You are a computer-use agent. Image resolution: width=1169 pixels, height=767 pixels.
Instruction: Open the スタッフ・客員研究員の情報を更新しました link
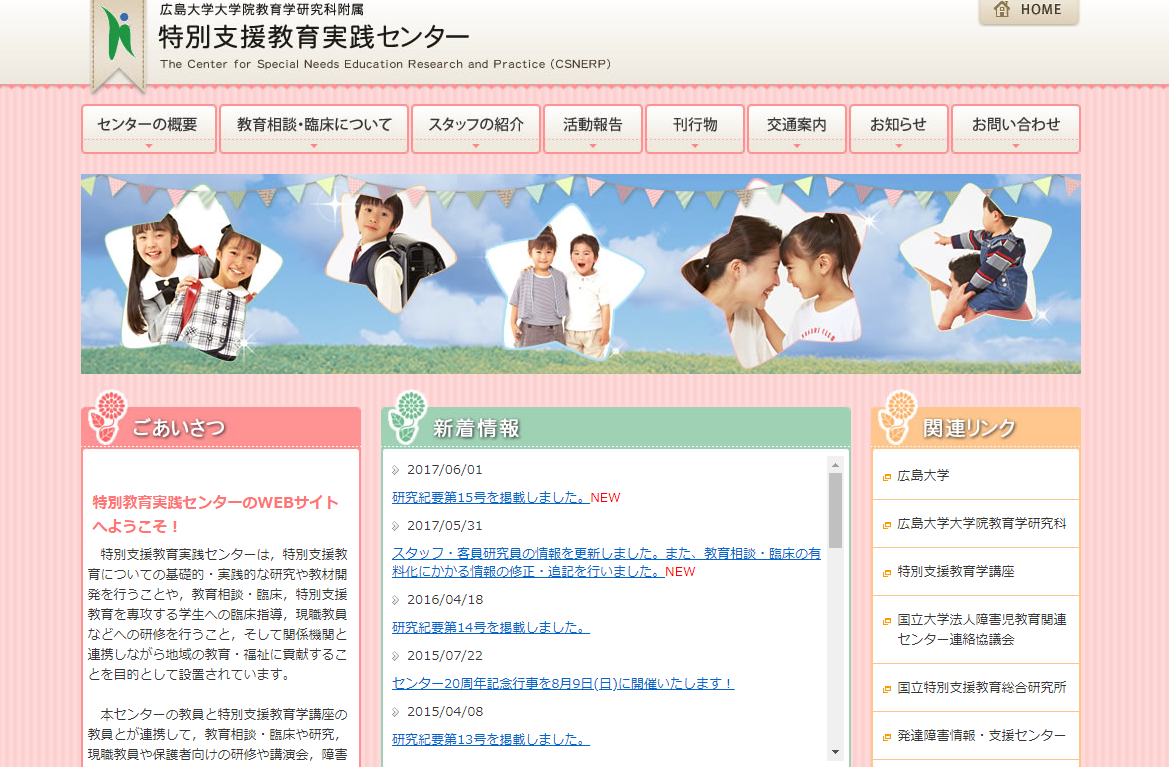coord(606,562)
